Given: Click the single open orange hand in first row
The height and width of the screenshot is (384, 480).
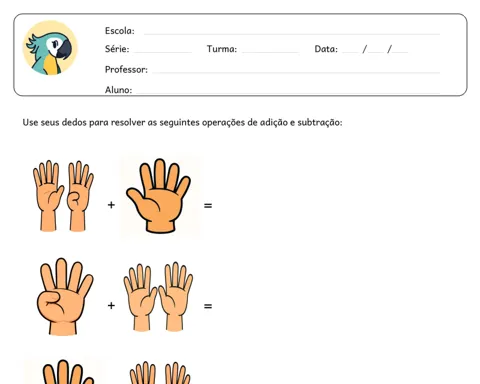Looking at the screenshot, I should click(x=159, y=196).
